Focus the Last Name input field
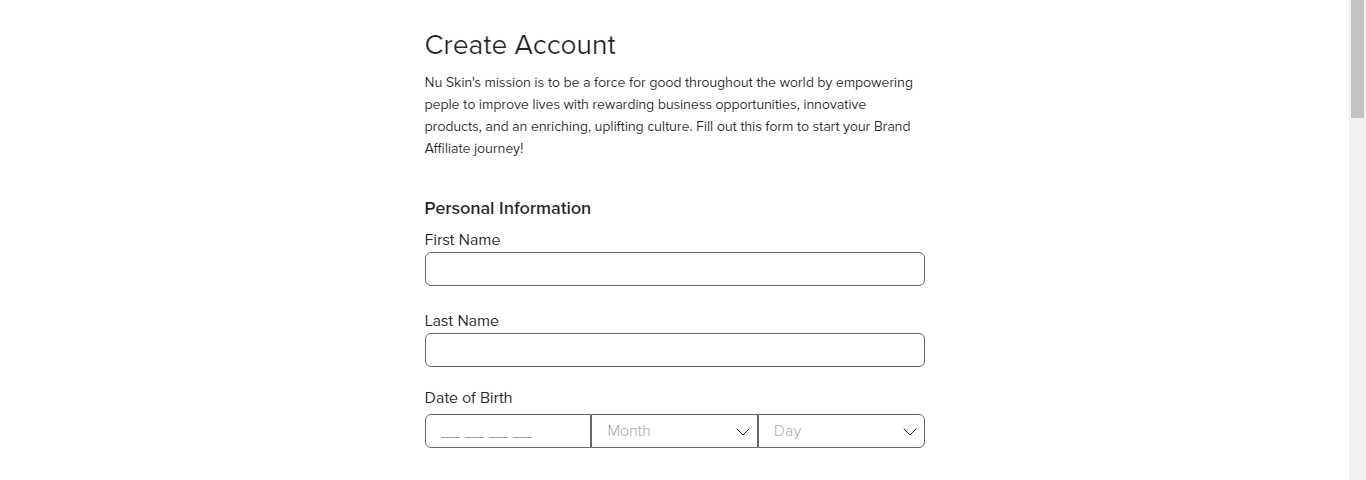Image resolution: width=1366 pixels, height=480 pixels. (x=675, y=350)
